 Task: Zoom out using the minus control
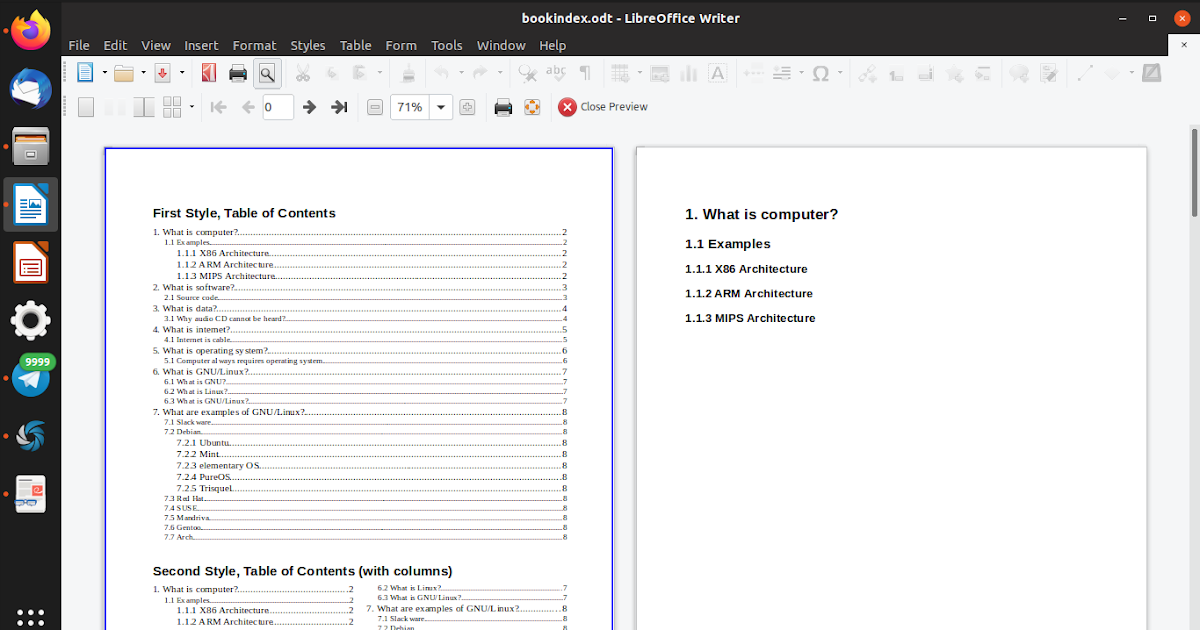click(374, 107)
